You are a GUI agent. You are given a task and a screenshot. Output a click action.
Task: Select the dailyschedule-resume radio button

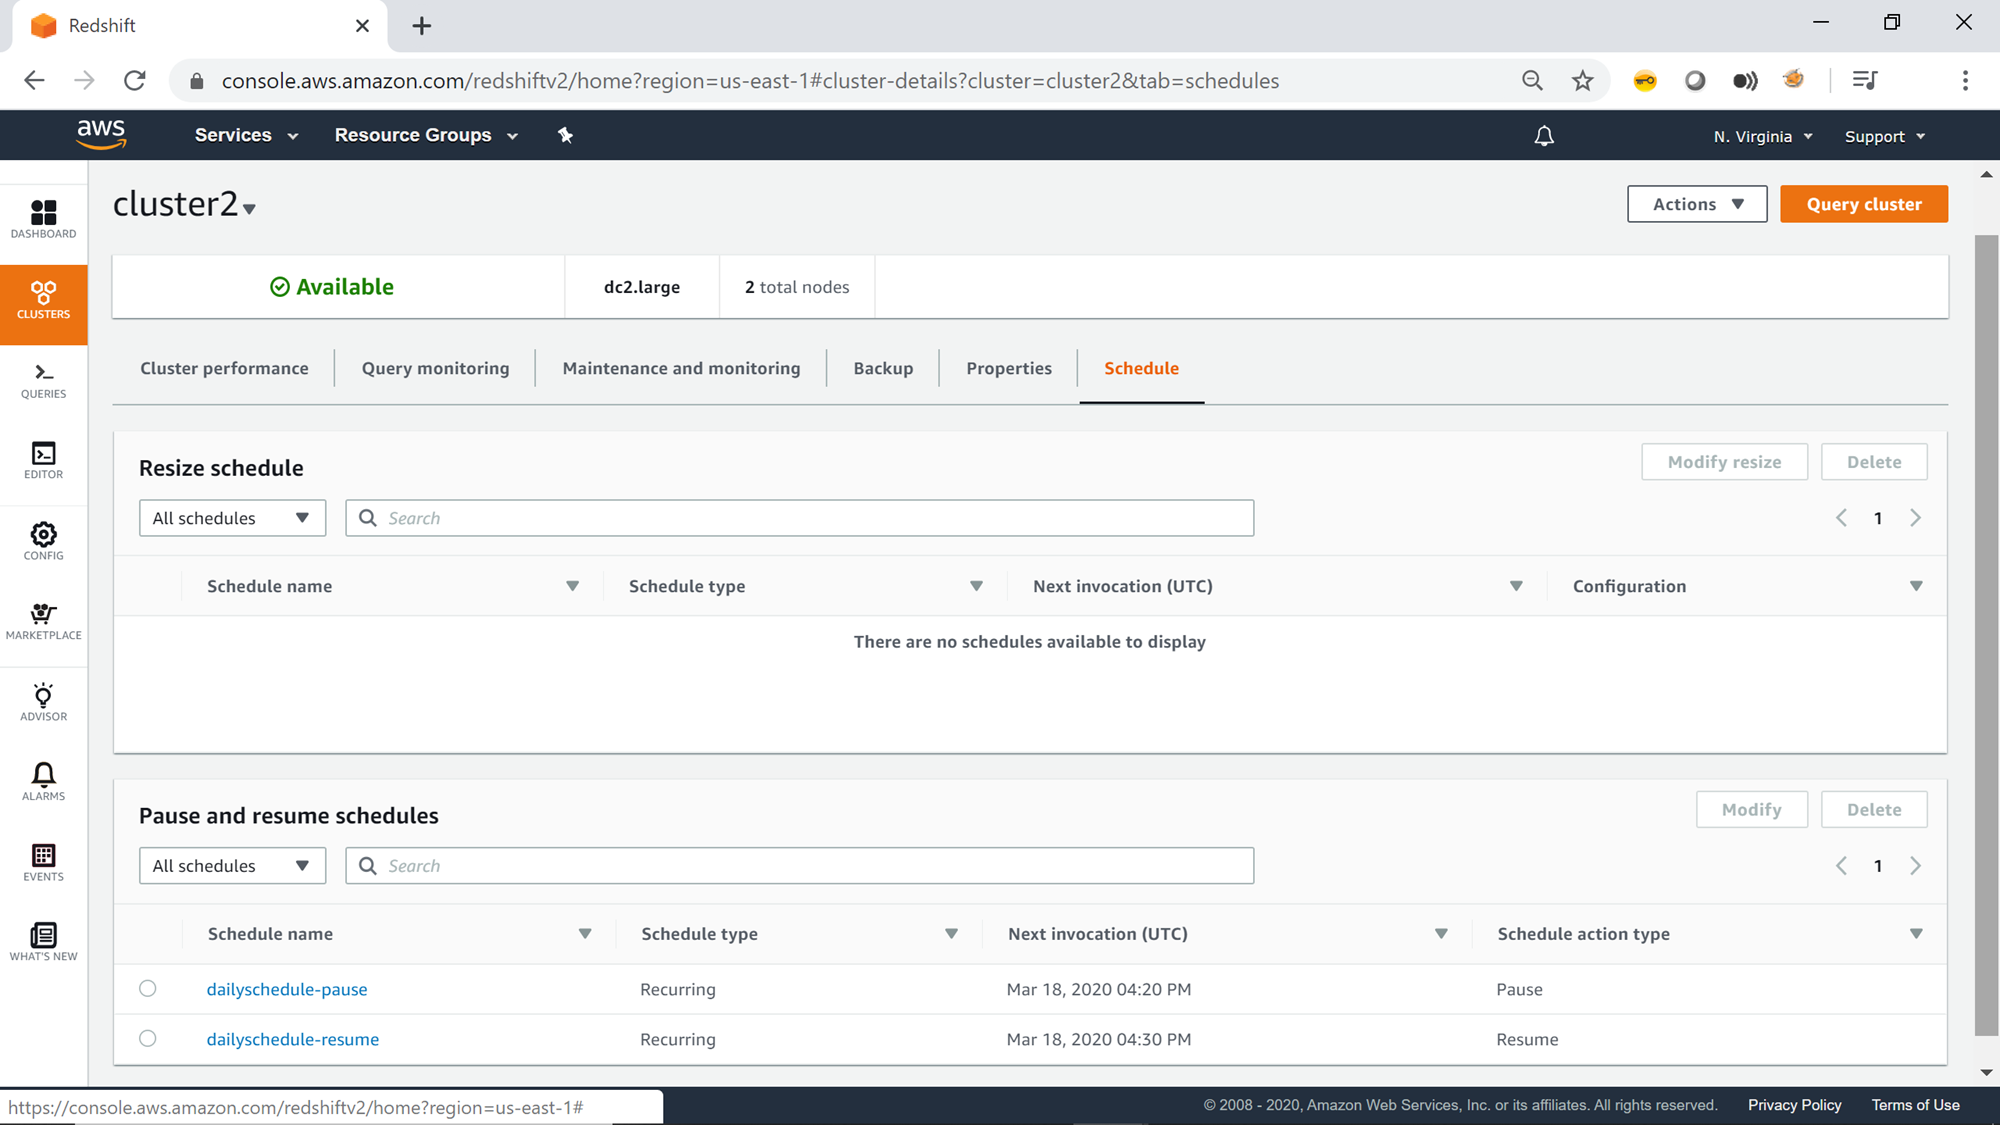(x=148, y=1038)
